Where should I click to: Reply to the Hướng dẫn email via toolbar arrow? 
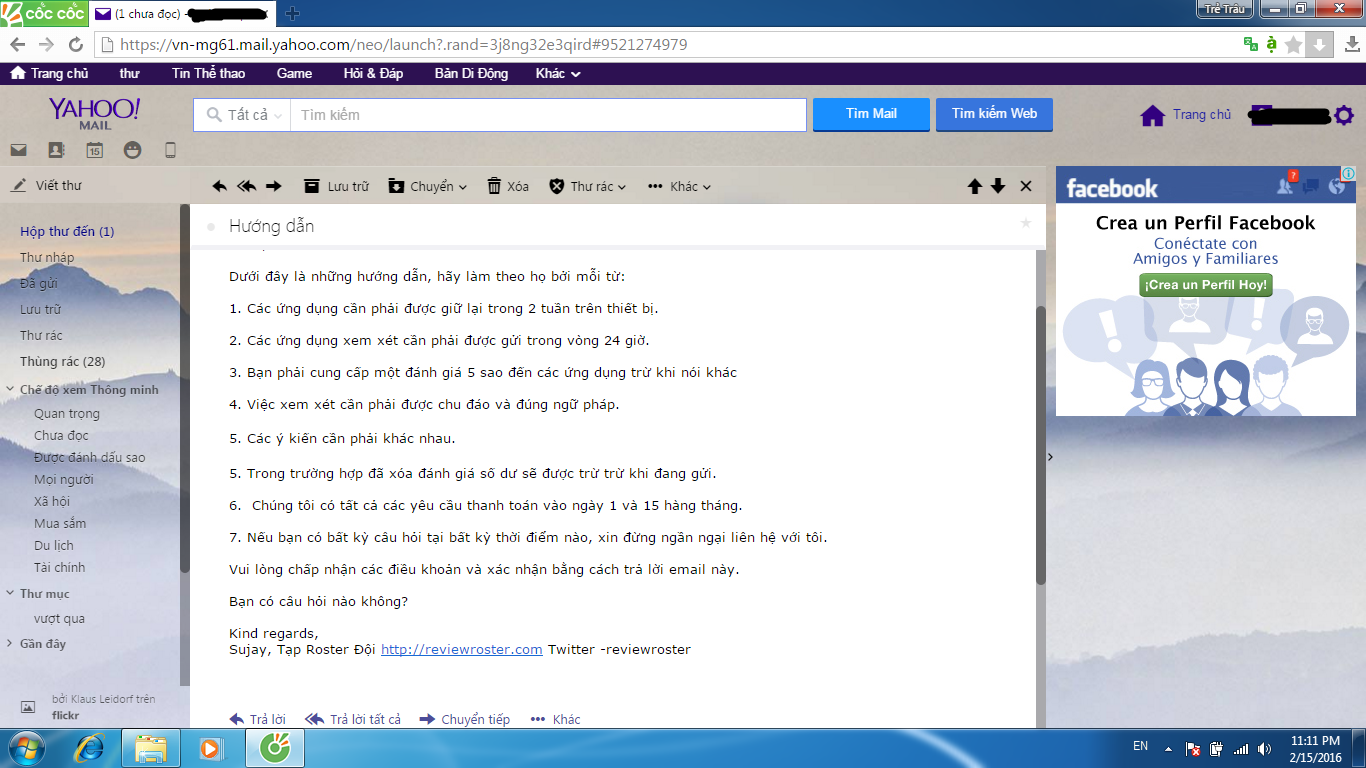point(220,186)
